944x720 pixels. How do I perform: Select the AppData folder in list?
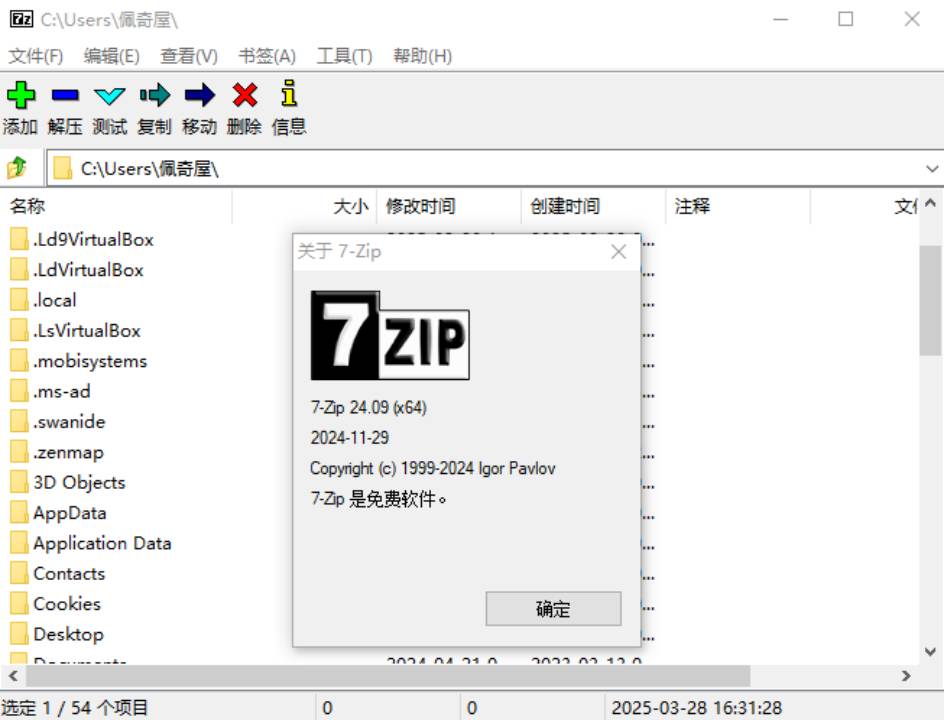tap(69, 513)
